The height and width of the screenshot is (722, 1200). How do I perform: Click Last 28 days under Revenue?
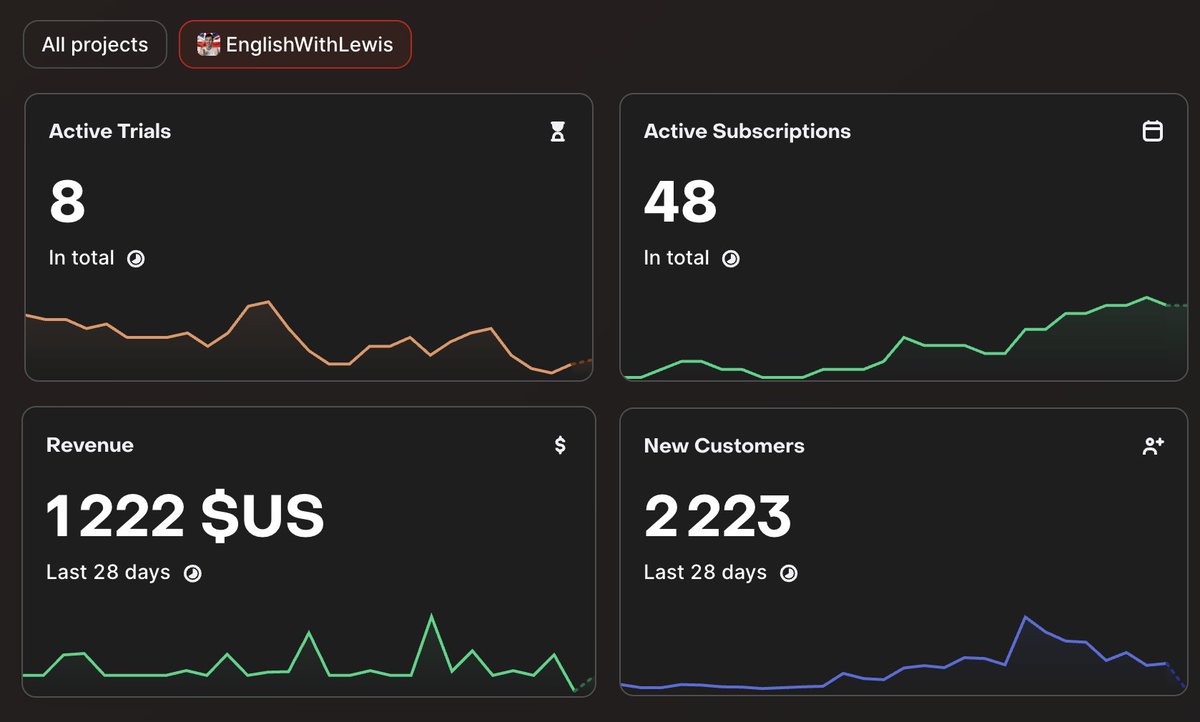pos(108,573)
